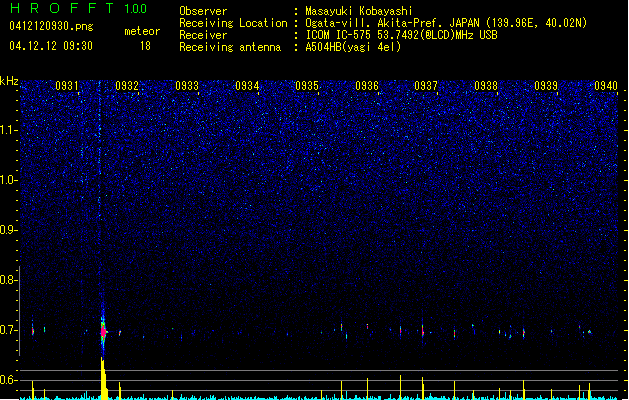The image size is (629, 400).
Task: Click the 0.7 kHz frequency label
Action: pyautogui.click(x=9, y=330)
